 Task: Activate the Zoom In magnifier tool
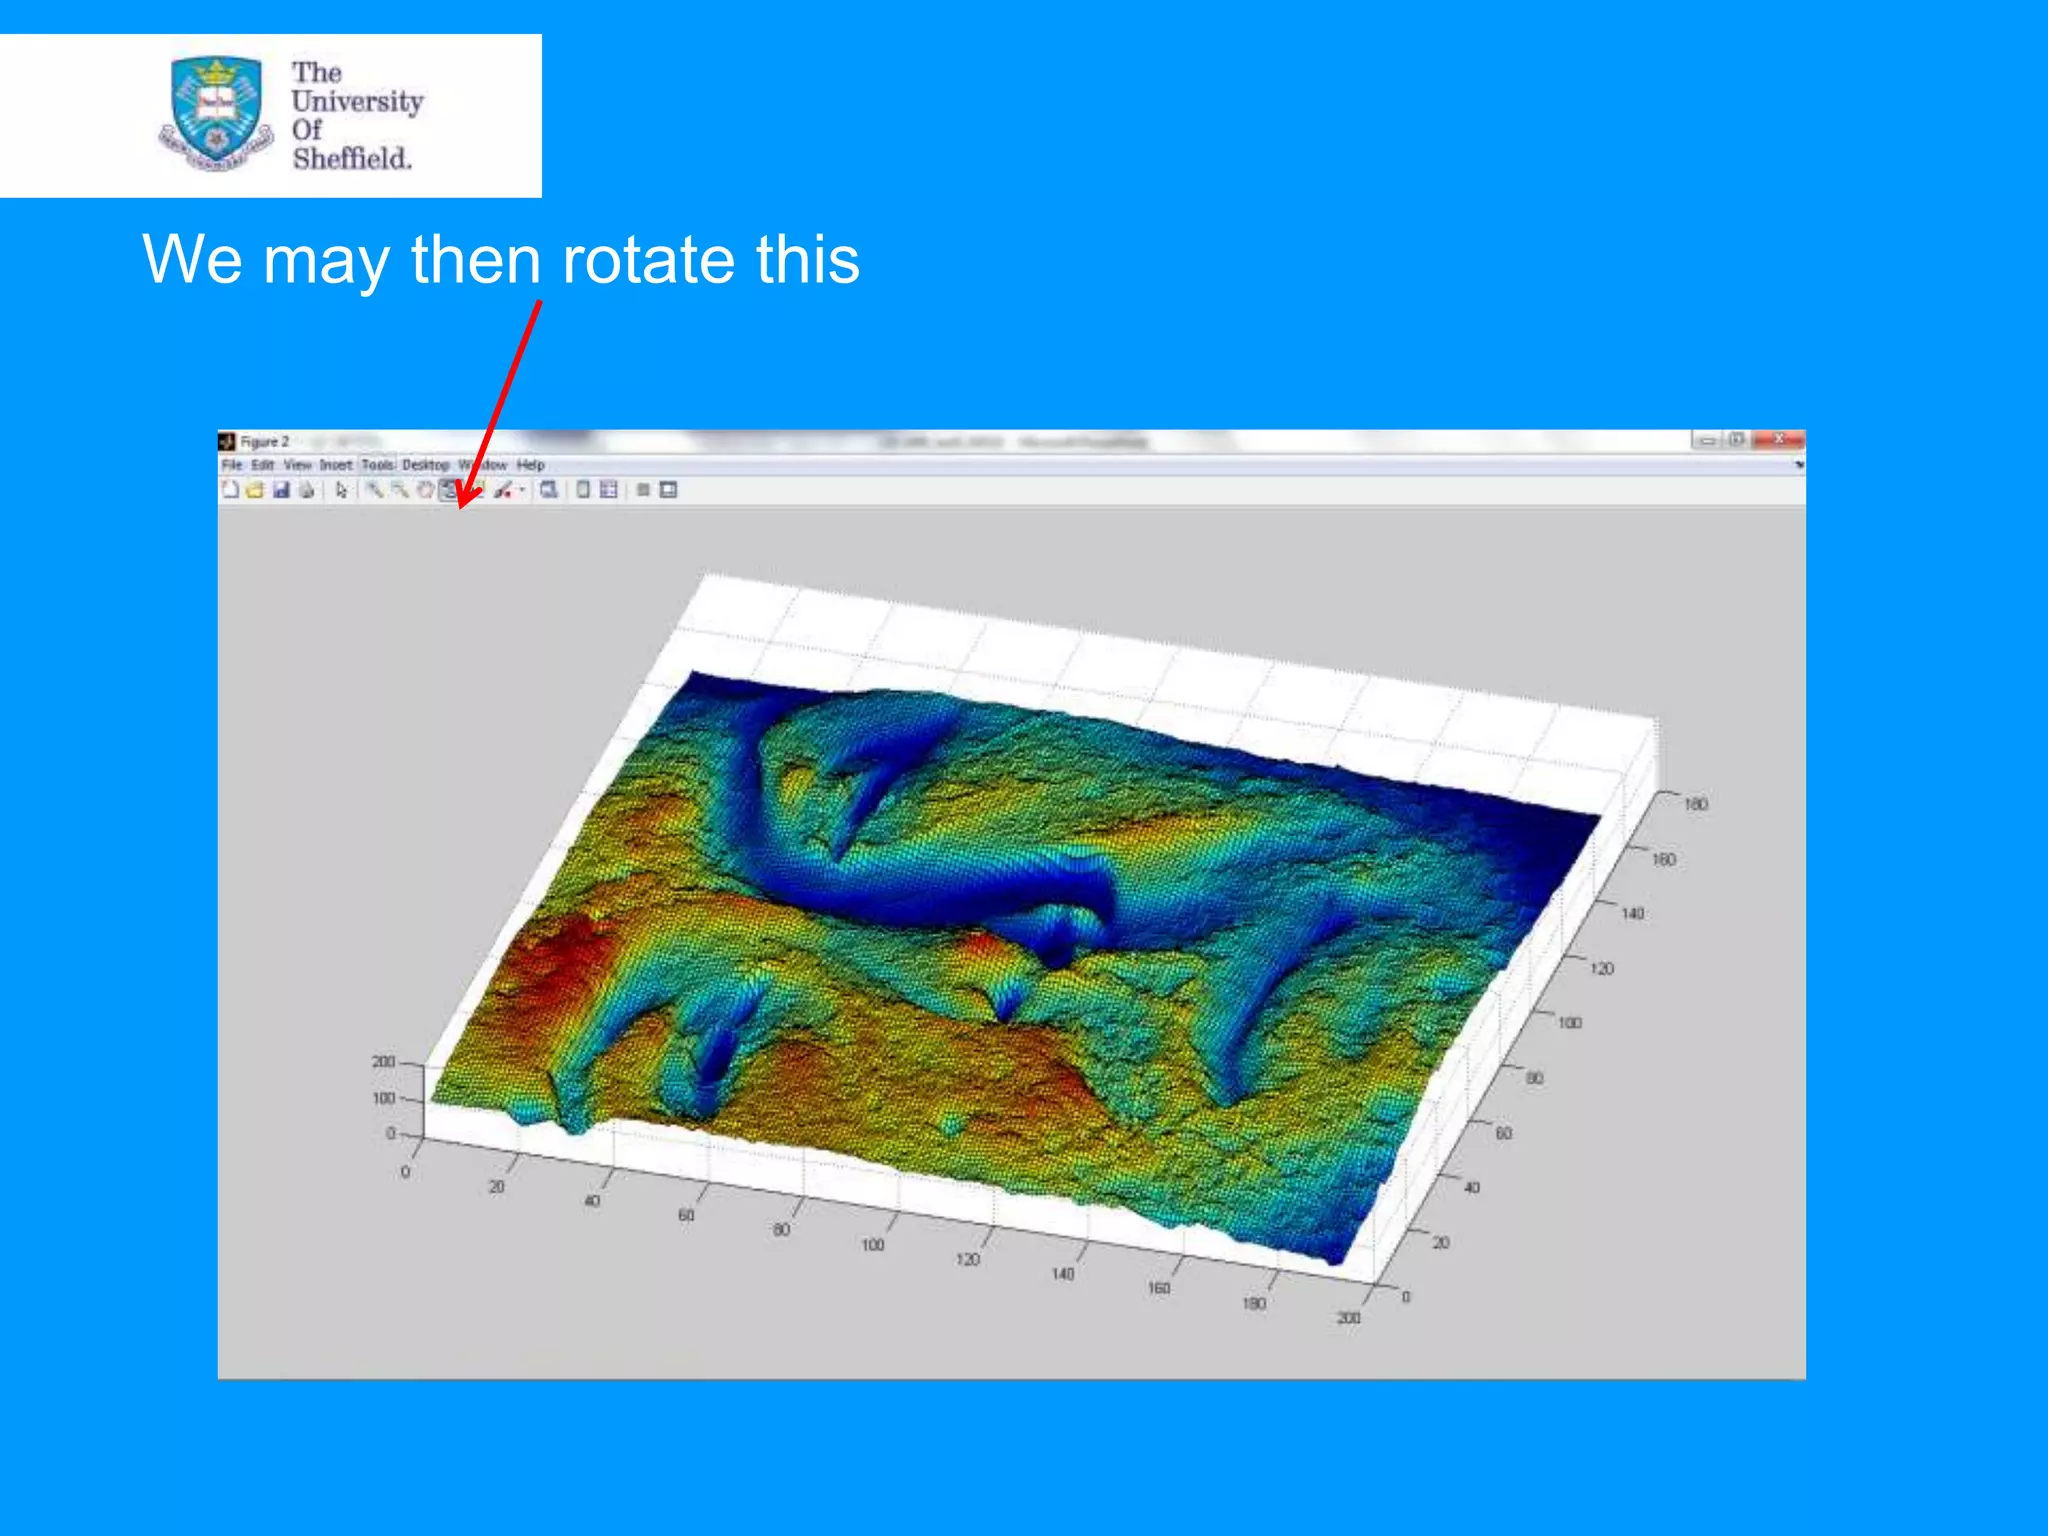tap(374, 489)
